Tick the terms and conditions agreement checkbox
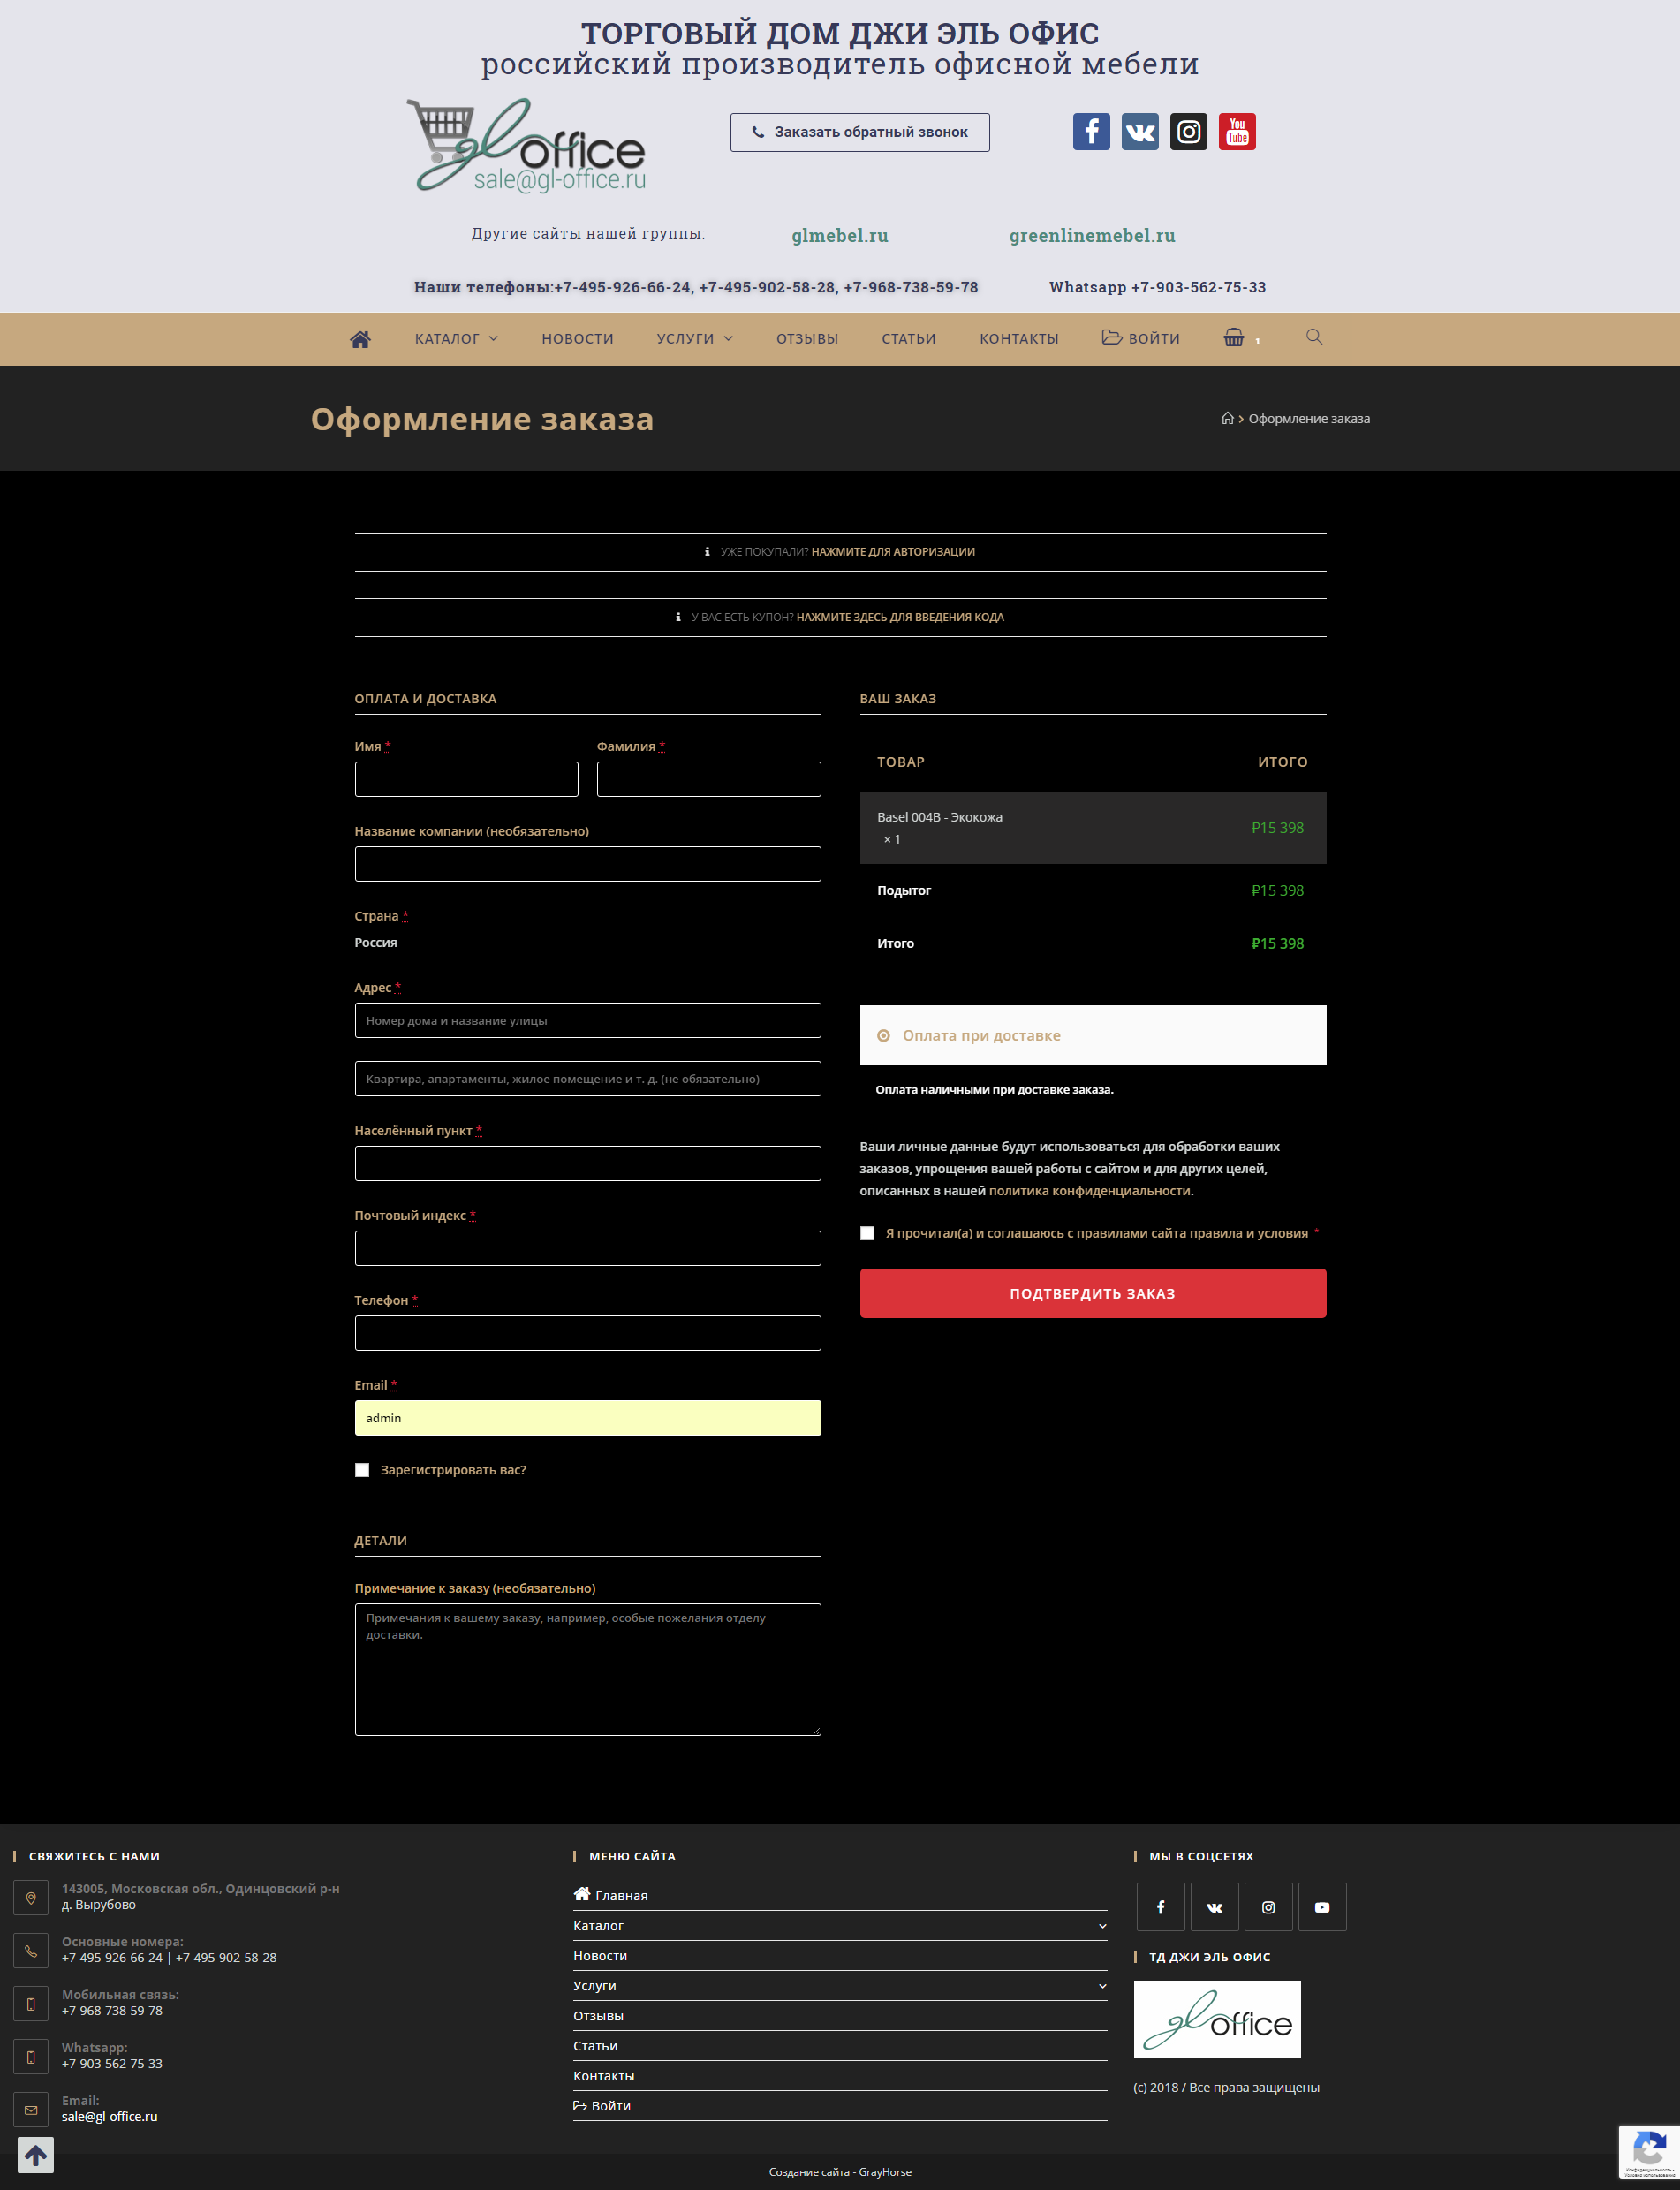The image size is (1680, 2190). tap(867, 1233)
